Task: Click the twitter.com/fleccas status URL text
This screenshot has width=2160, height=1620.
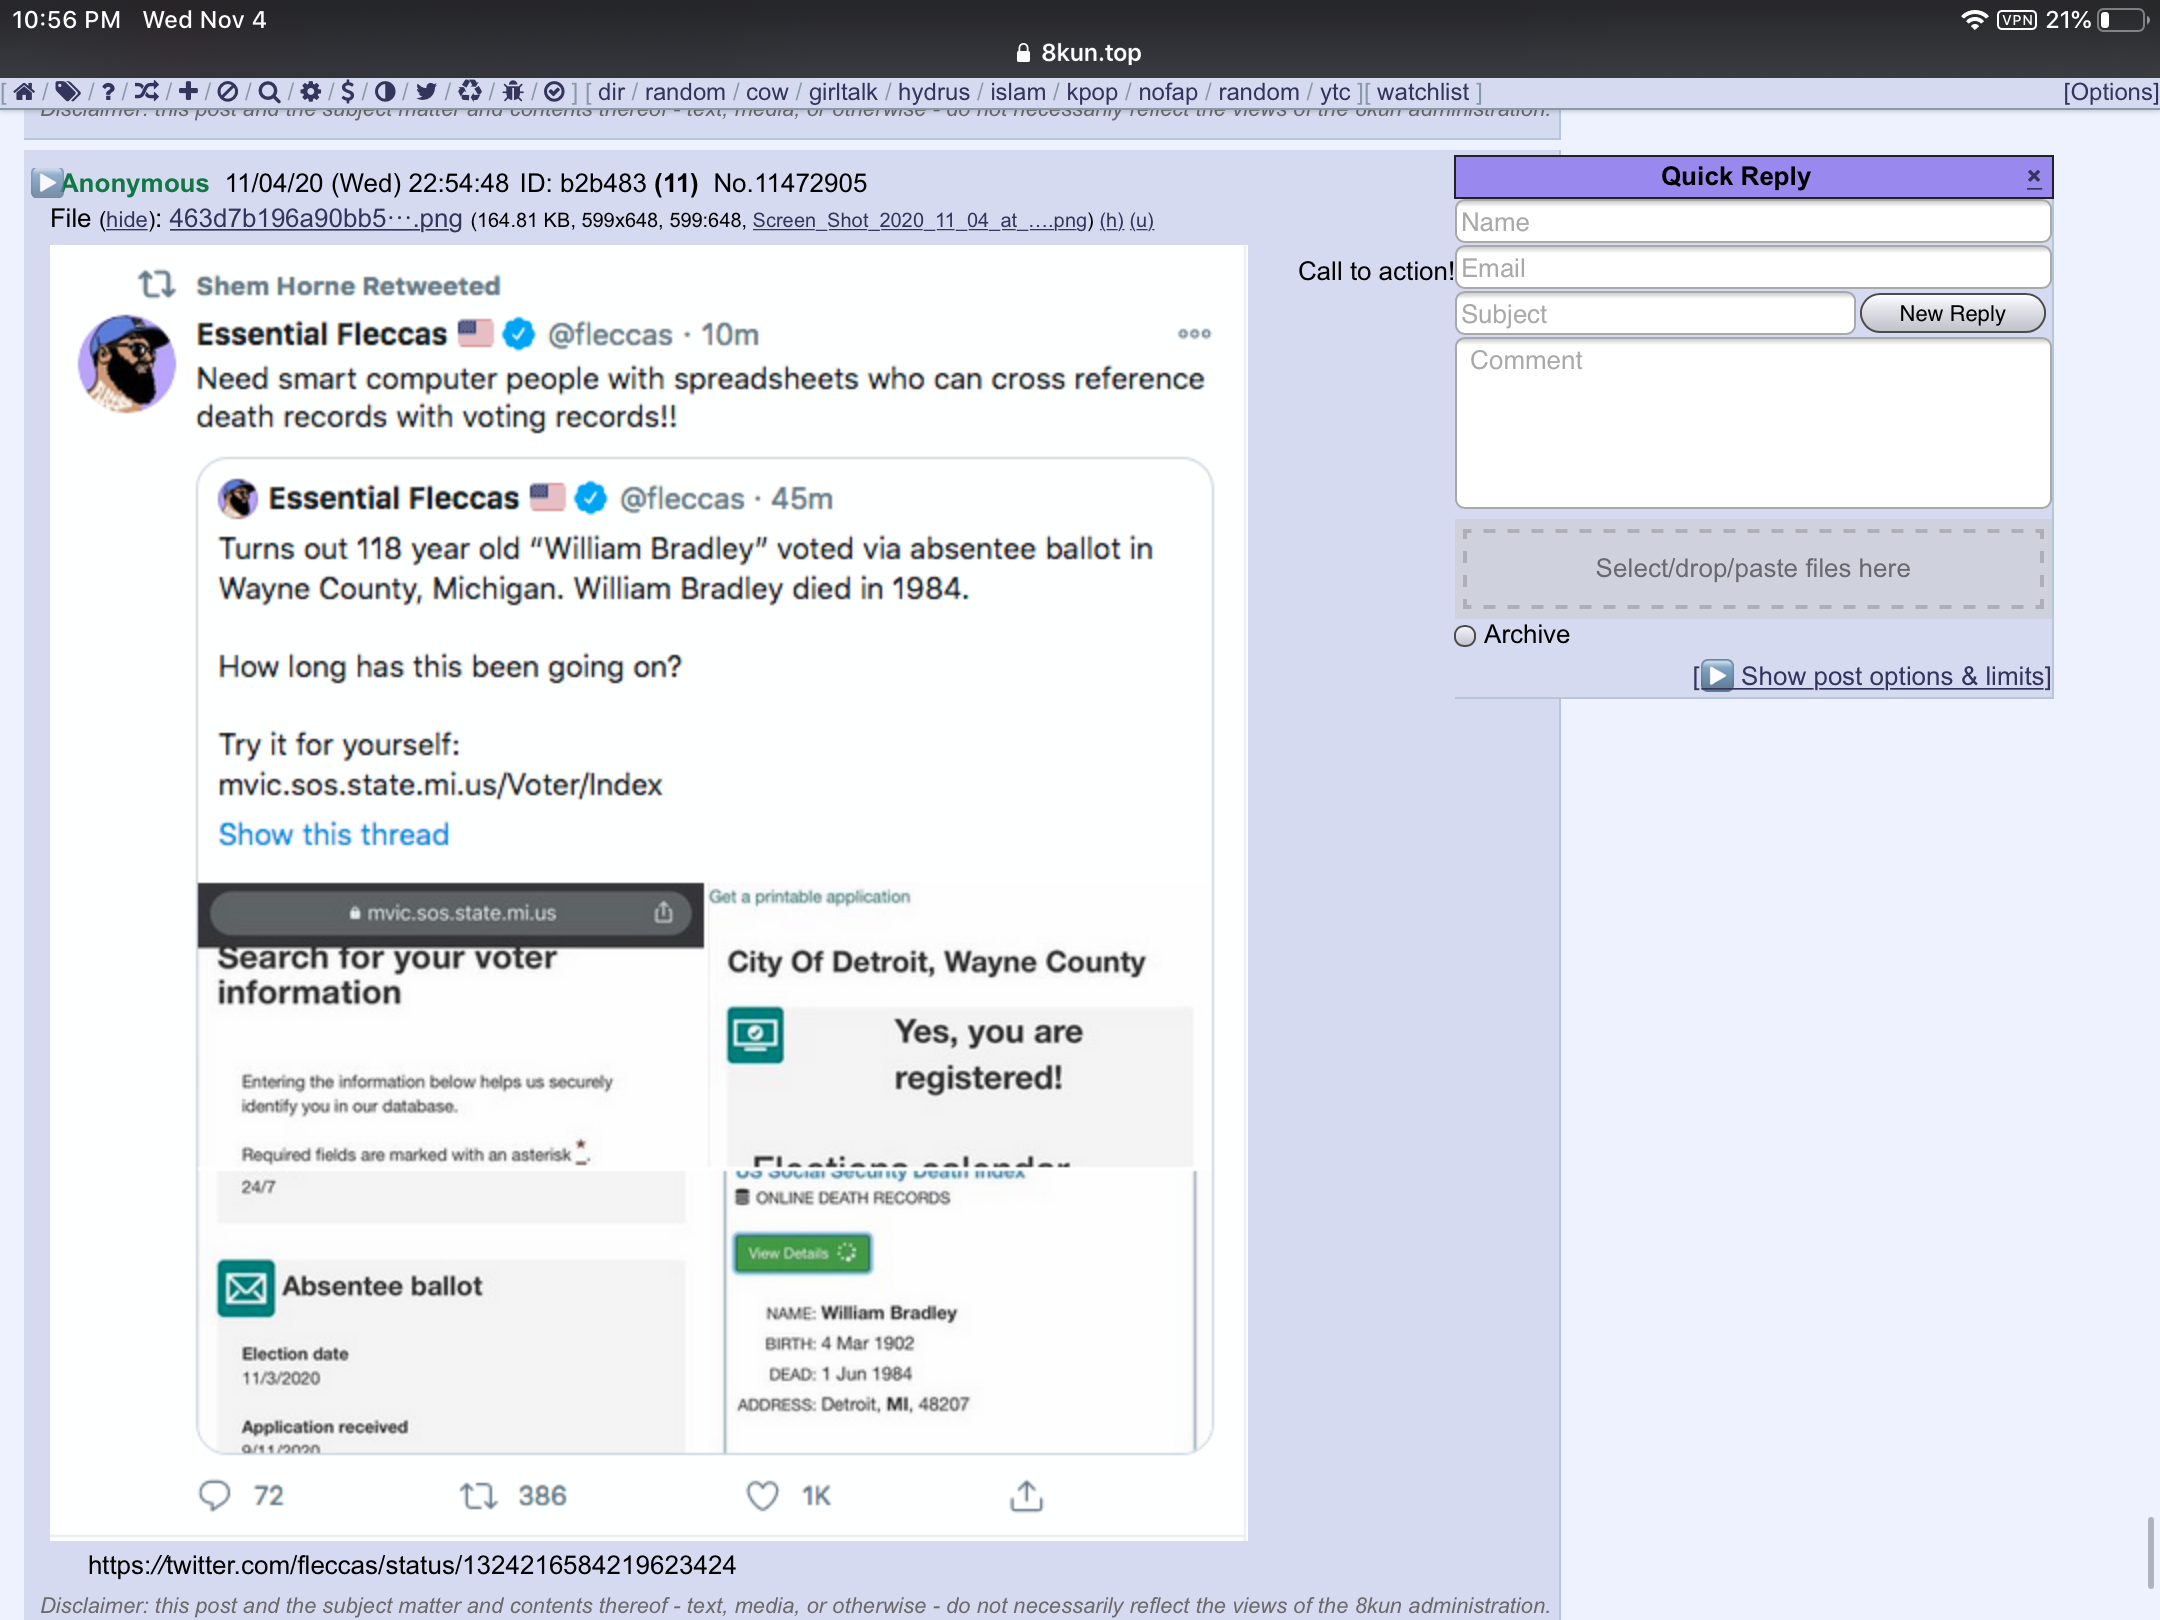Action: point(412,1565)
